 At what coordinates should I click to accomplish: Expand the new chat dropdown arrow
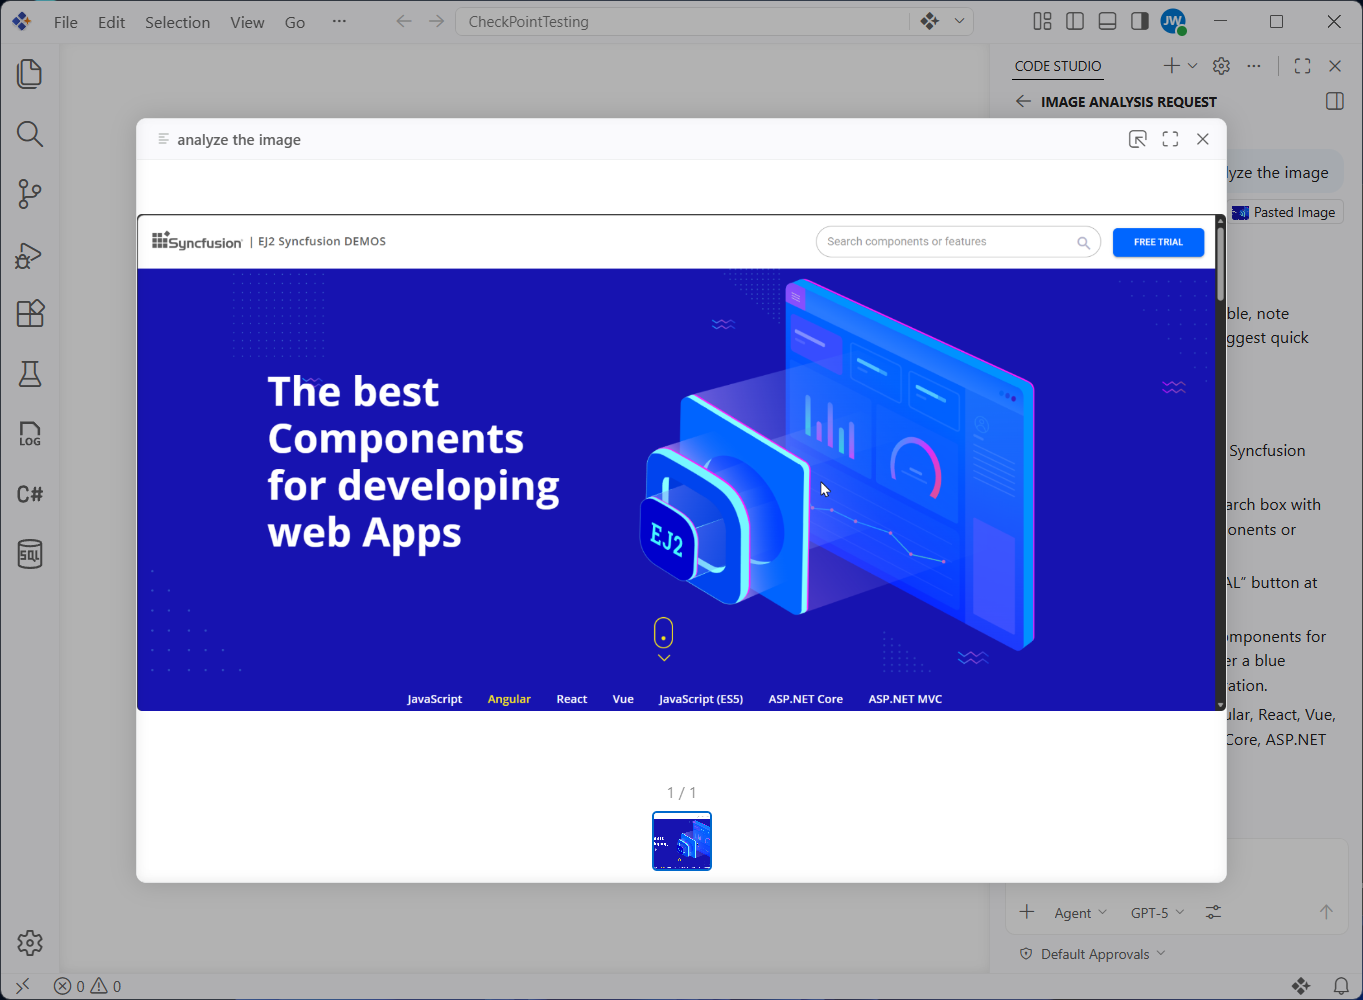(1192, 66)
